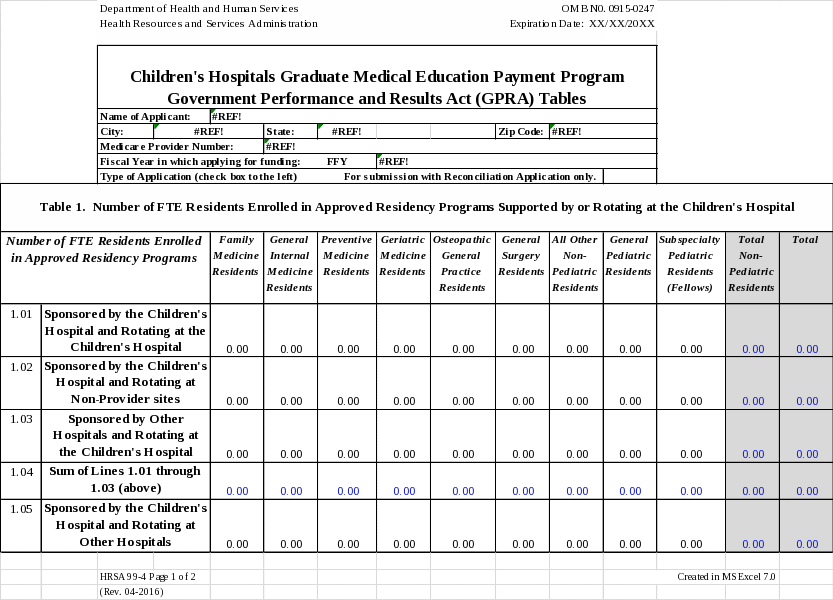Select the Table 1 title cell
Screen dimensions: 833x600
[x=417, y=208]
